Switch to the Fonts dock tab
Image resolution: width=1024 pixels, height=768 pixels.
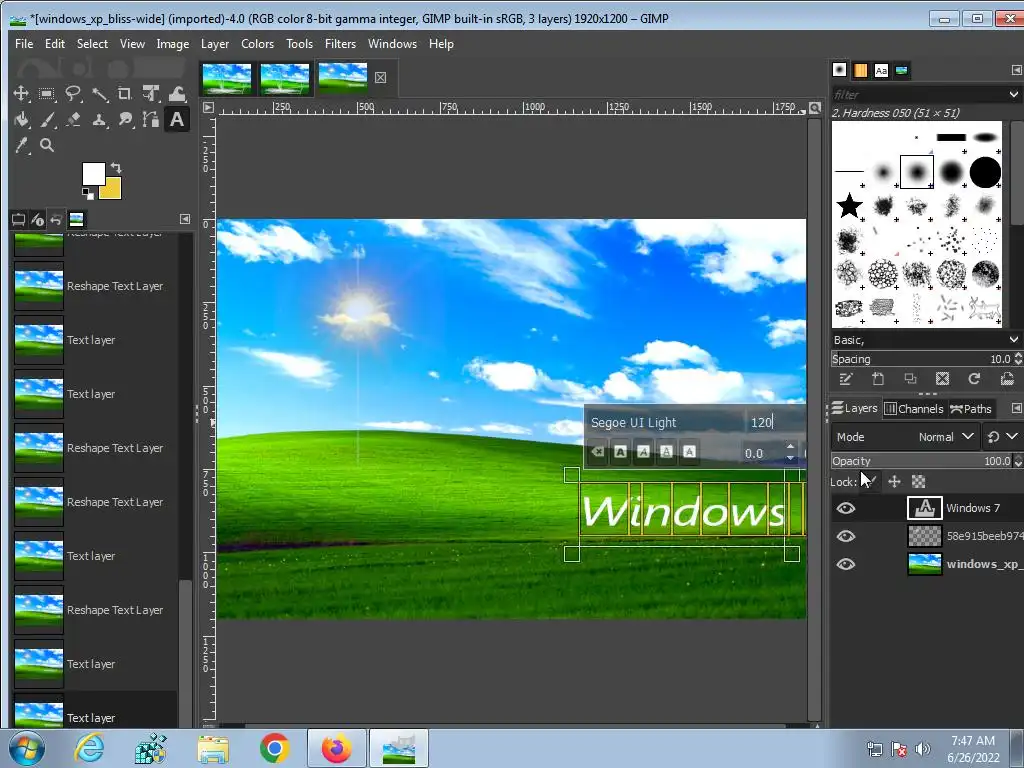[881, 71]
